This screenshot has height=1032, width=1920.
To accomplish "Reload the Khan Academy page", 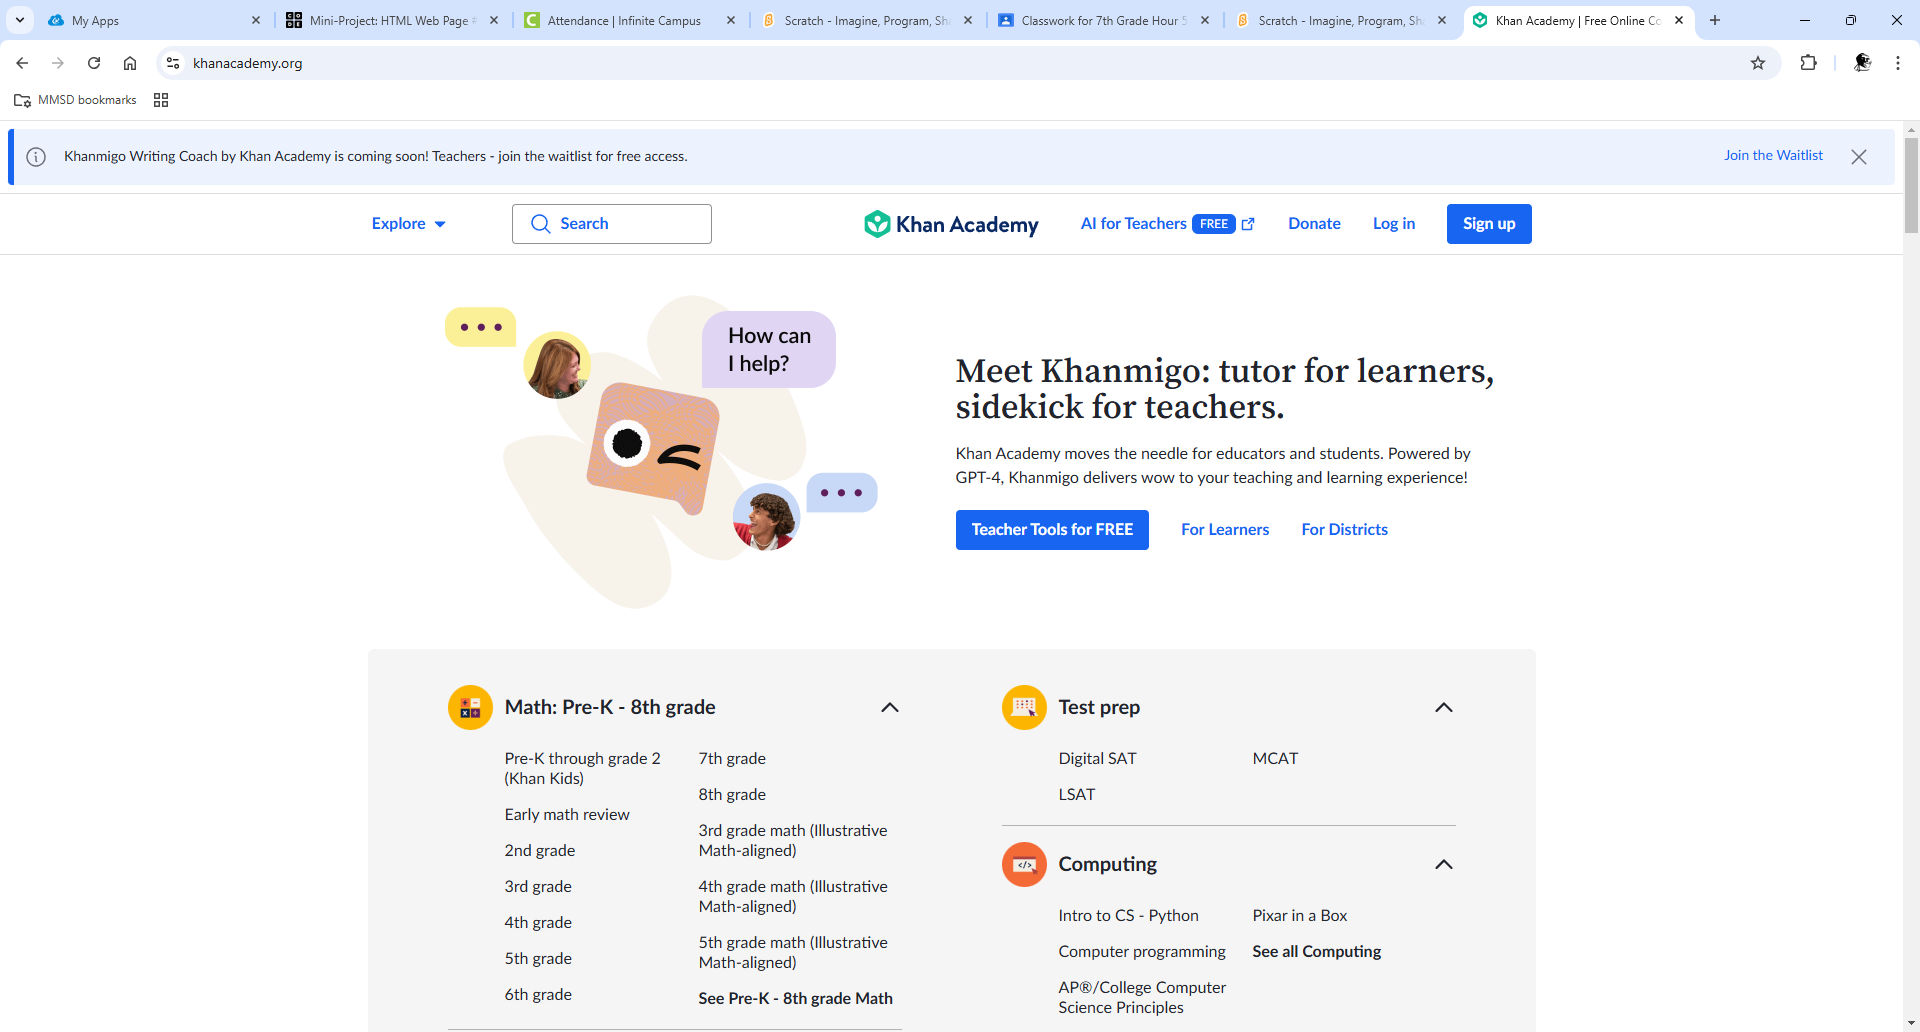I will click(x=94, y=63).
